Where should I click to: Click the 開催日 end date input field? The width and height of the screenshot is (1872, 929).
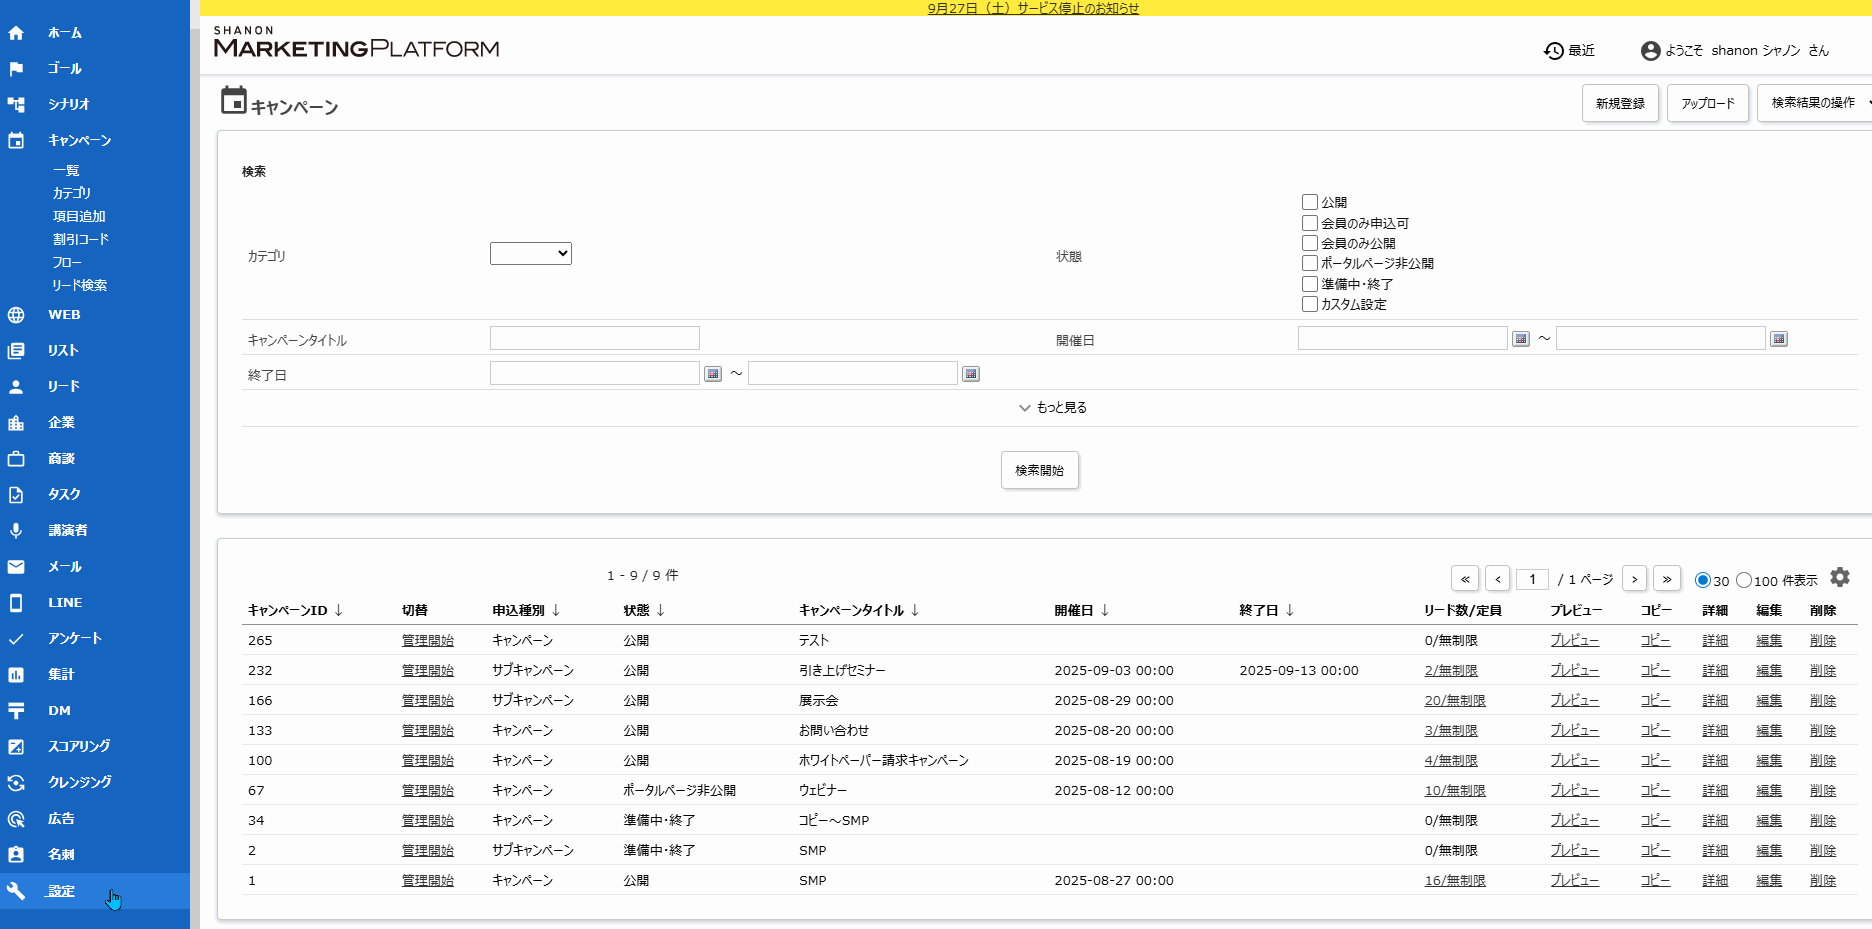pyautogui.click(x=1661, y=338)
